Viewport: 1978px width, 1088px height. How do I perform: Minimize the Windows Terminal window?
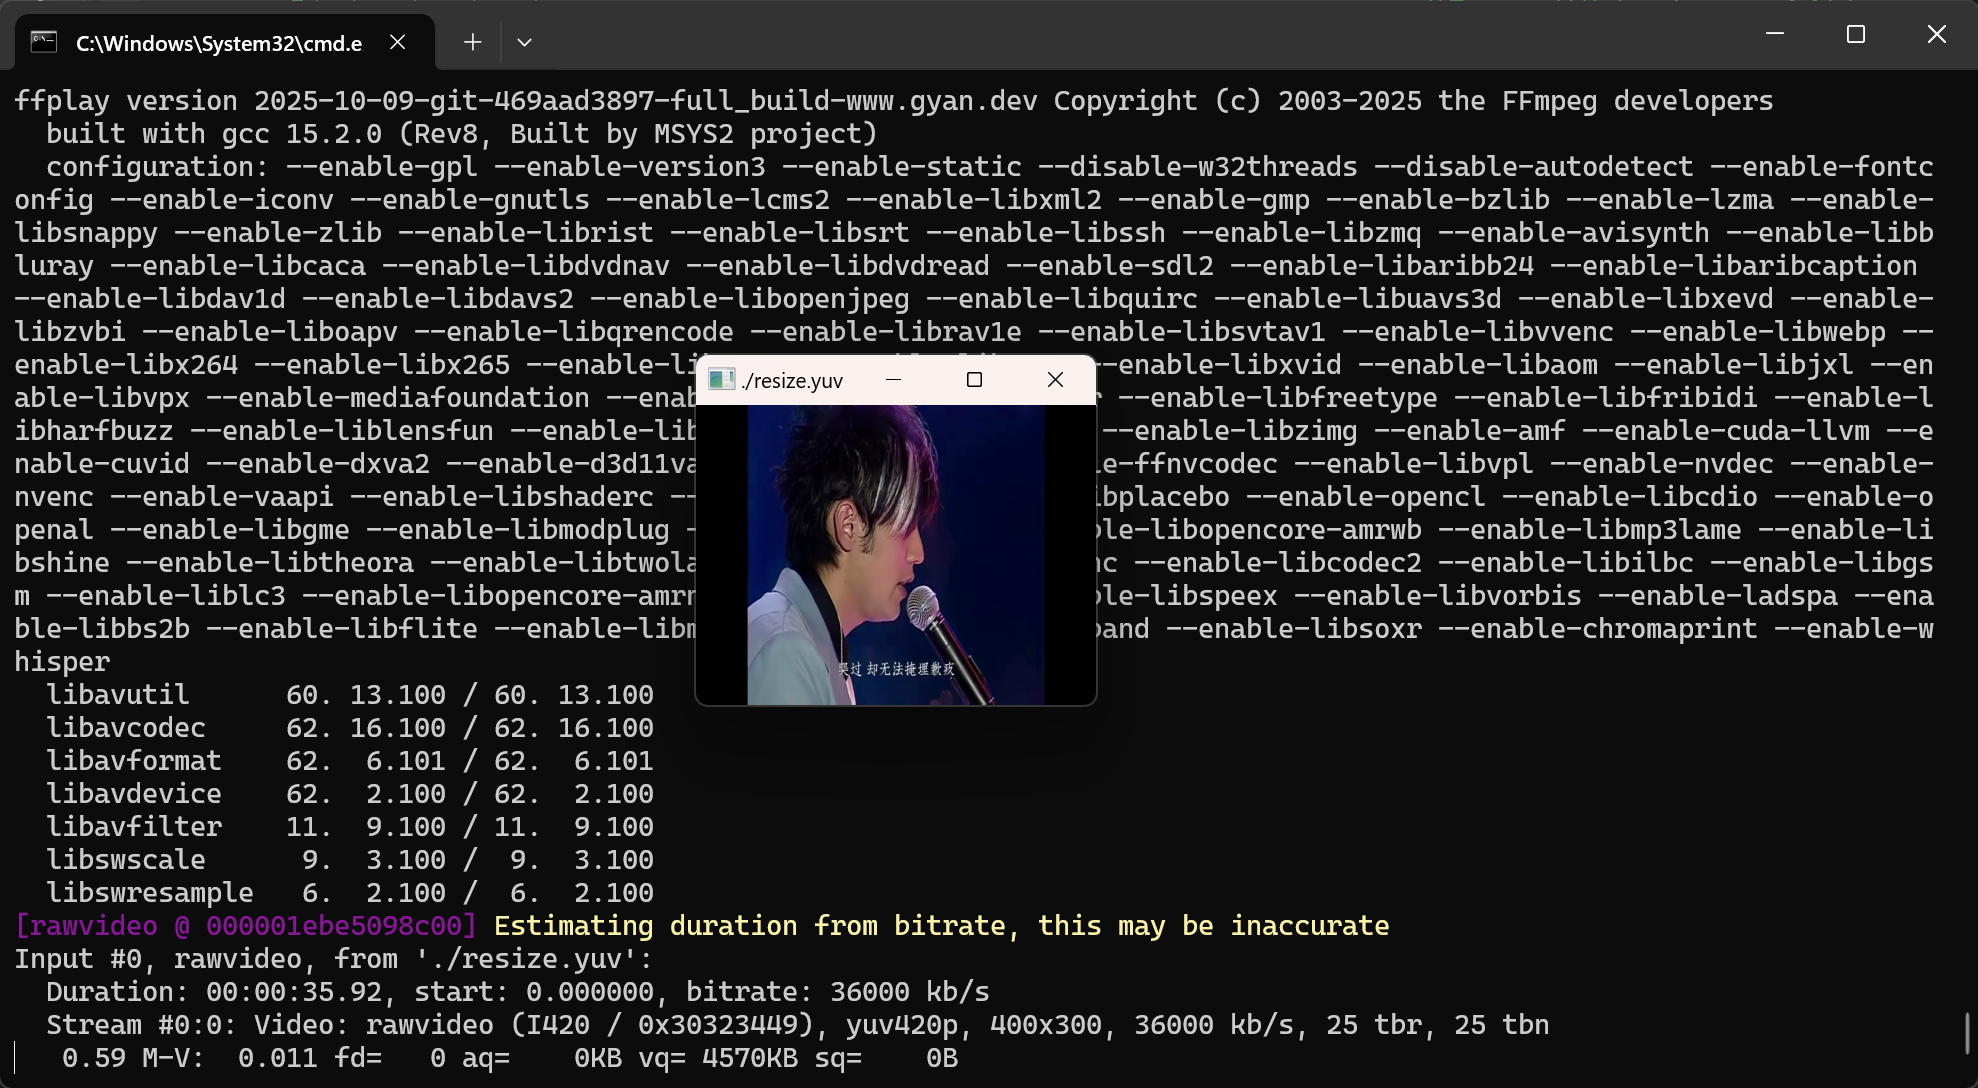1775,34
